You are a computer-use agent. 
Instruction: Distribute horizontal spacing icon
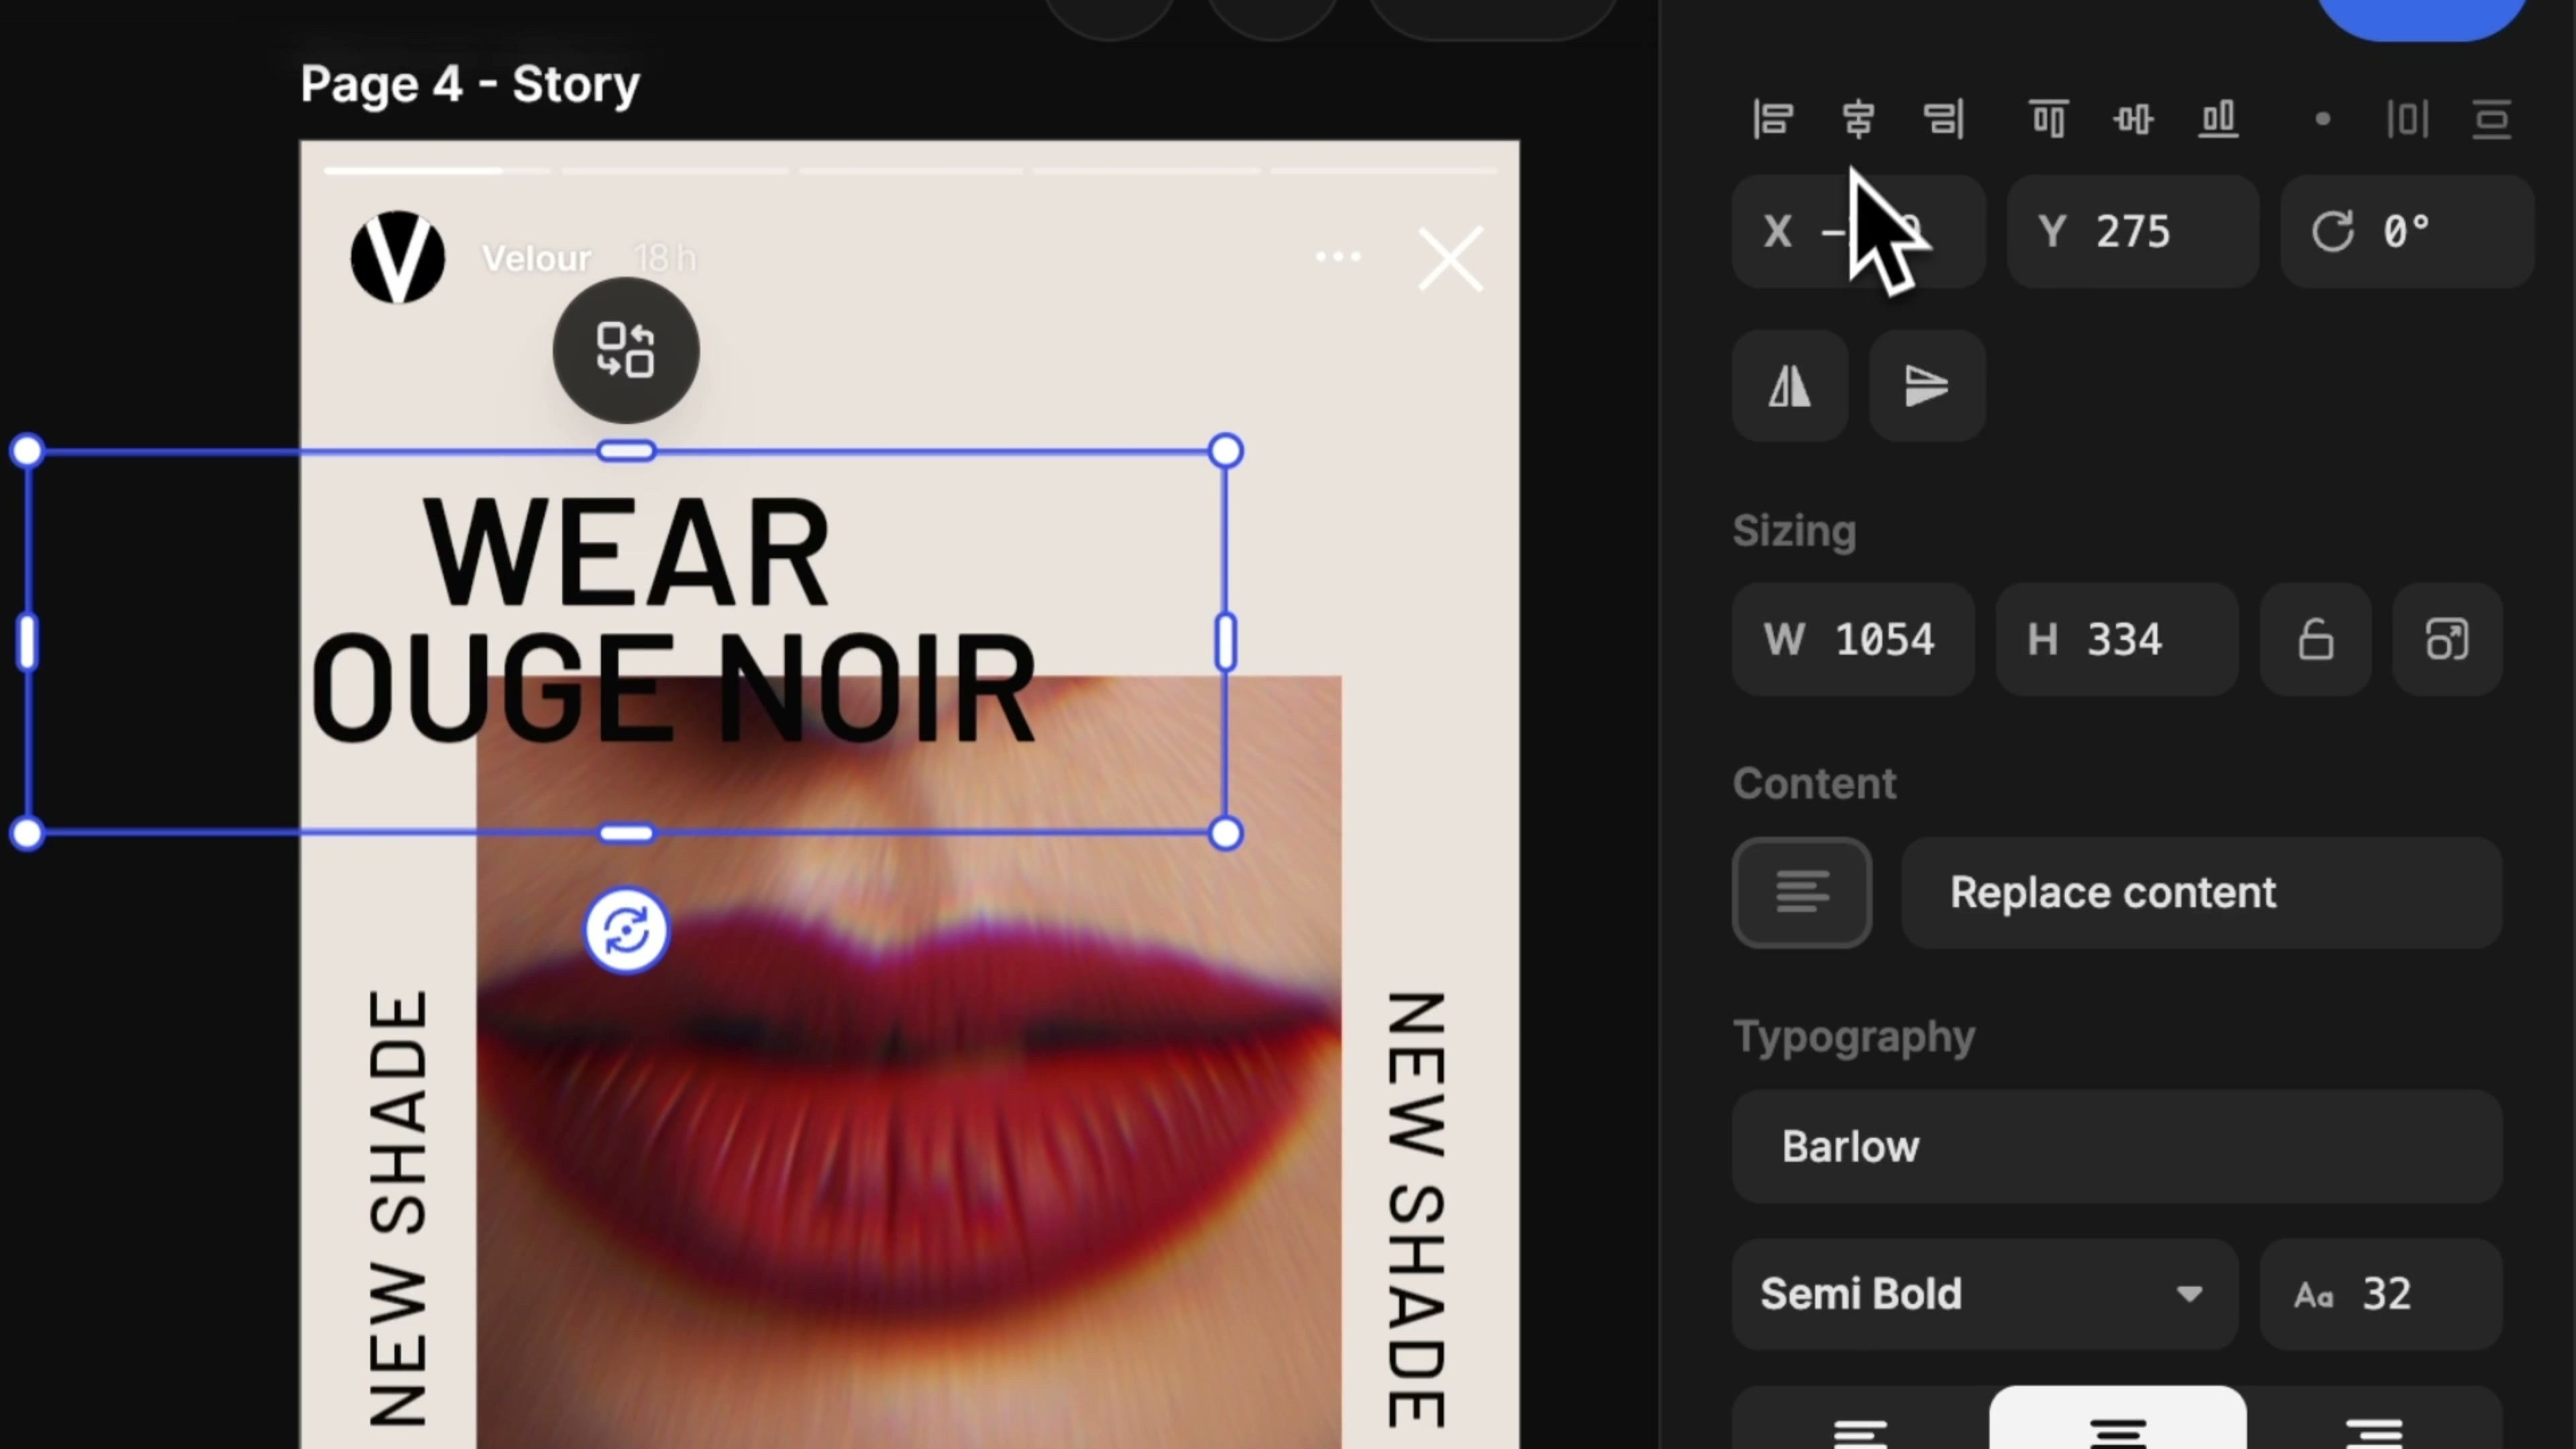click(x=2407, y=119)
